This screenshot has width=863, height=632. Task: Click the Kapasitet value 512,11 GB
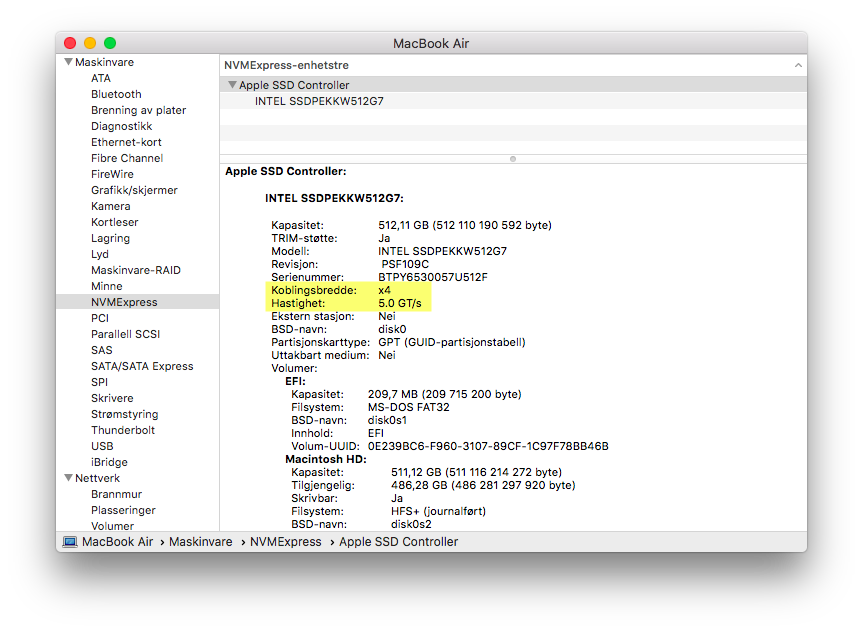coord(465,225)
